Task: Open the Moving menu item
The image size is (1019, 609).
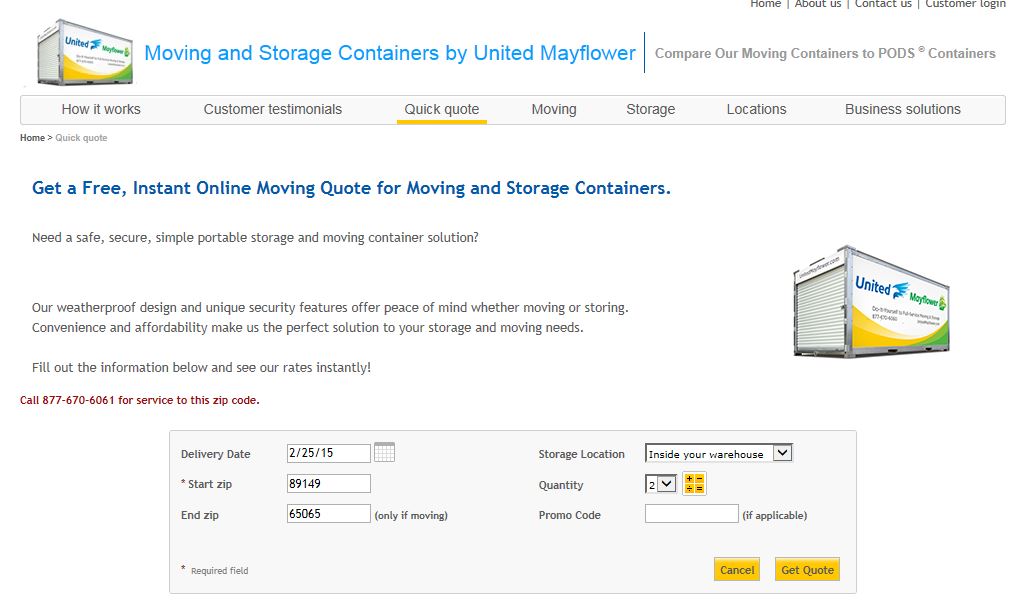Action: point(554,109)
